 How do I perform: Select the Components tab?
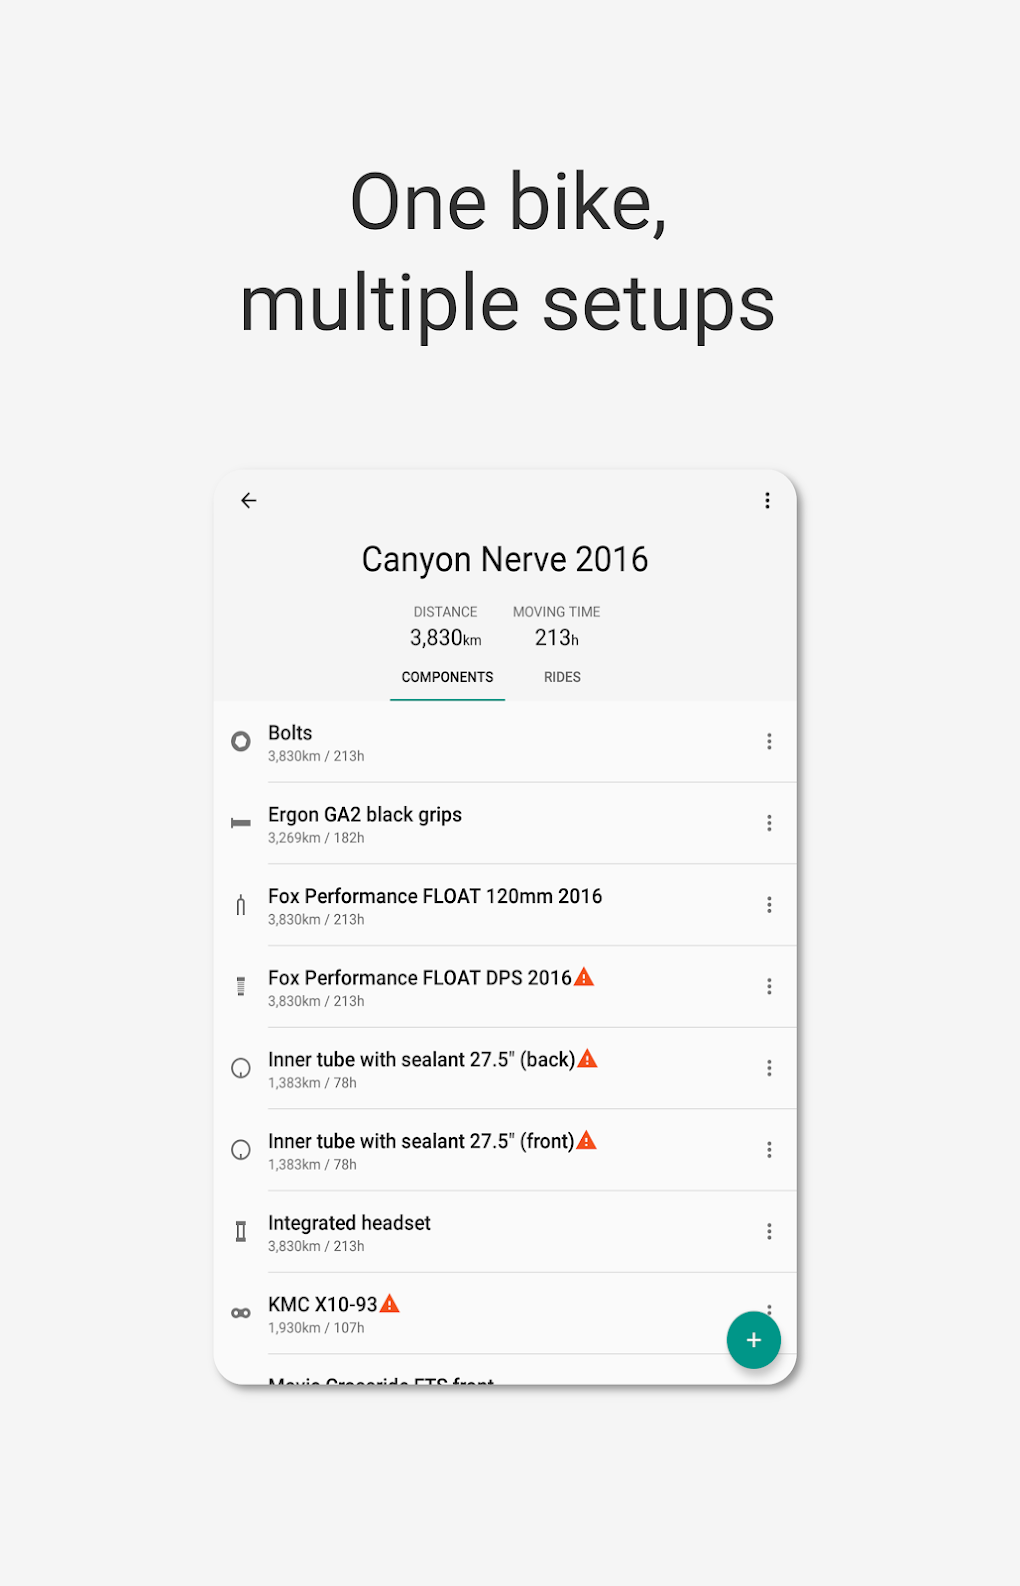pyautogui.click(x=447, y=677)
